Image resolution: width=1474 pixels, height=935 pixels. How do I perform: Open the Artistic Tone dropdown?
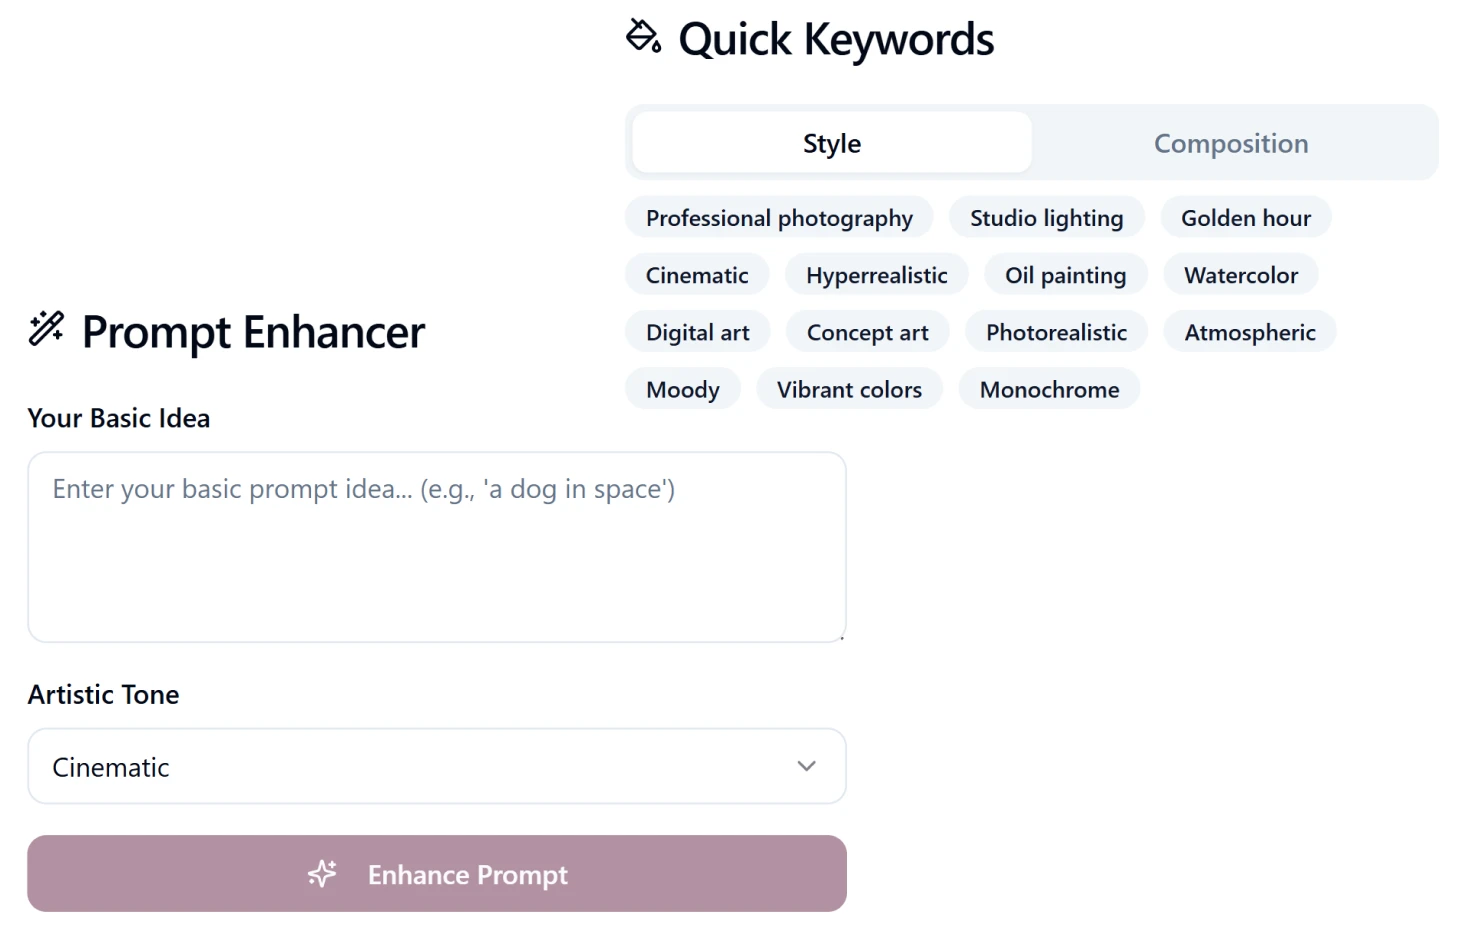437,766
